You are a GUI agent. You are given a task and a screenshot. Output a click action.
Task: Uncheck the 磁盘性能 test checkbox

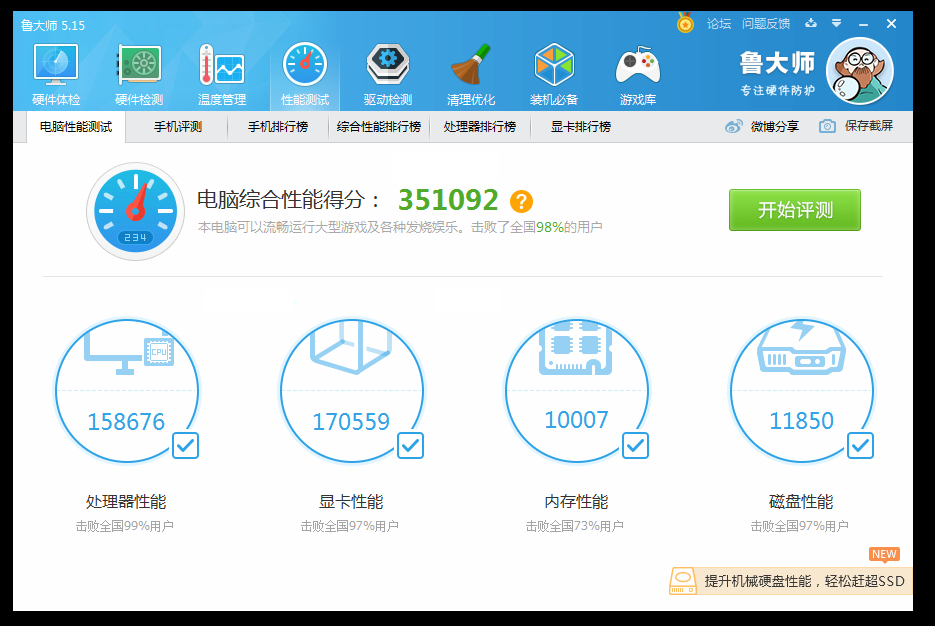pos(860,445)
